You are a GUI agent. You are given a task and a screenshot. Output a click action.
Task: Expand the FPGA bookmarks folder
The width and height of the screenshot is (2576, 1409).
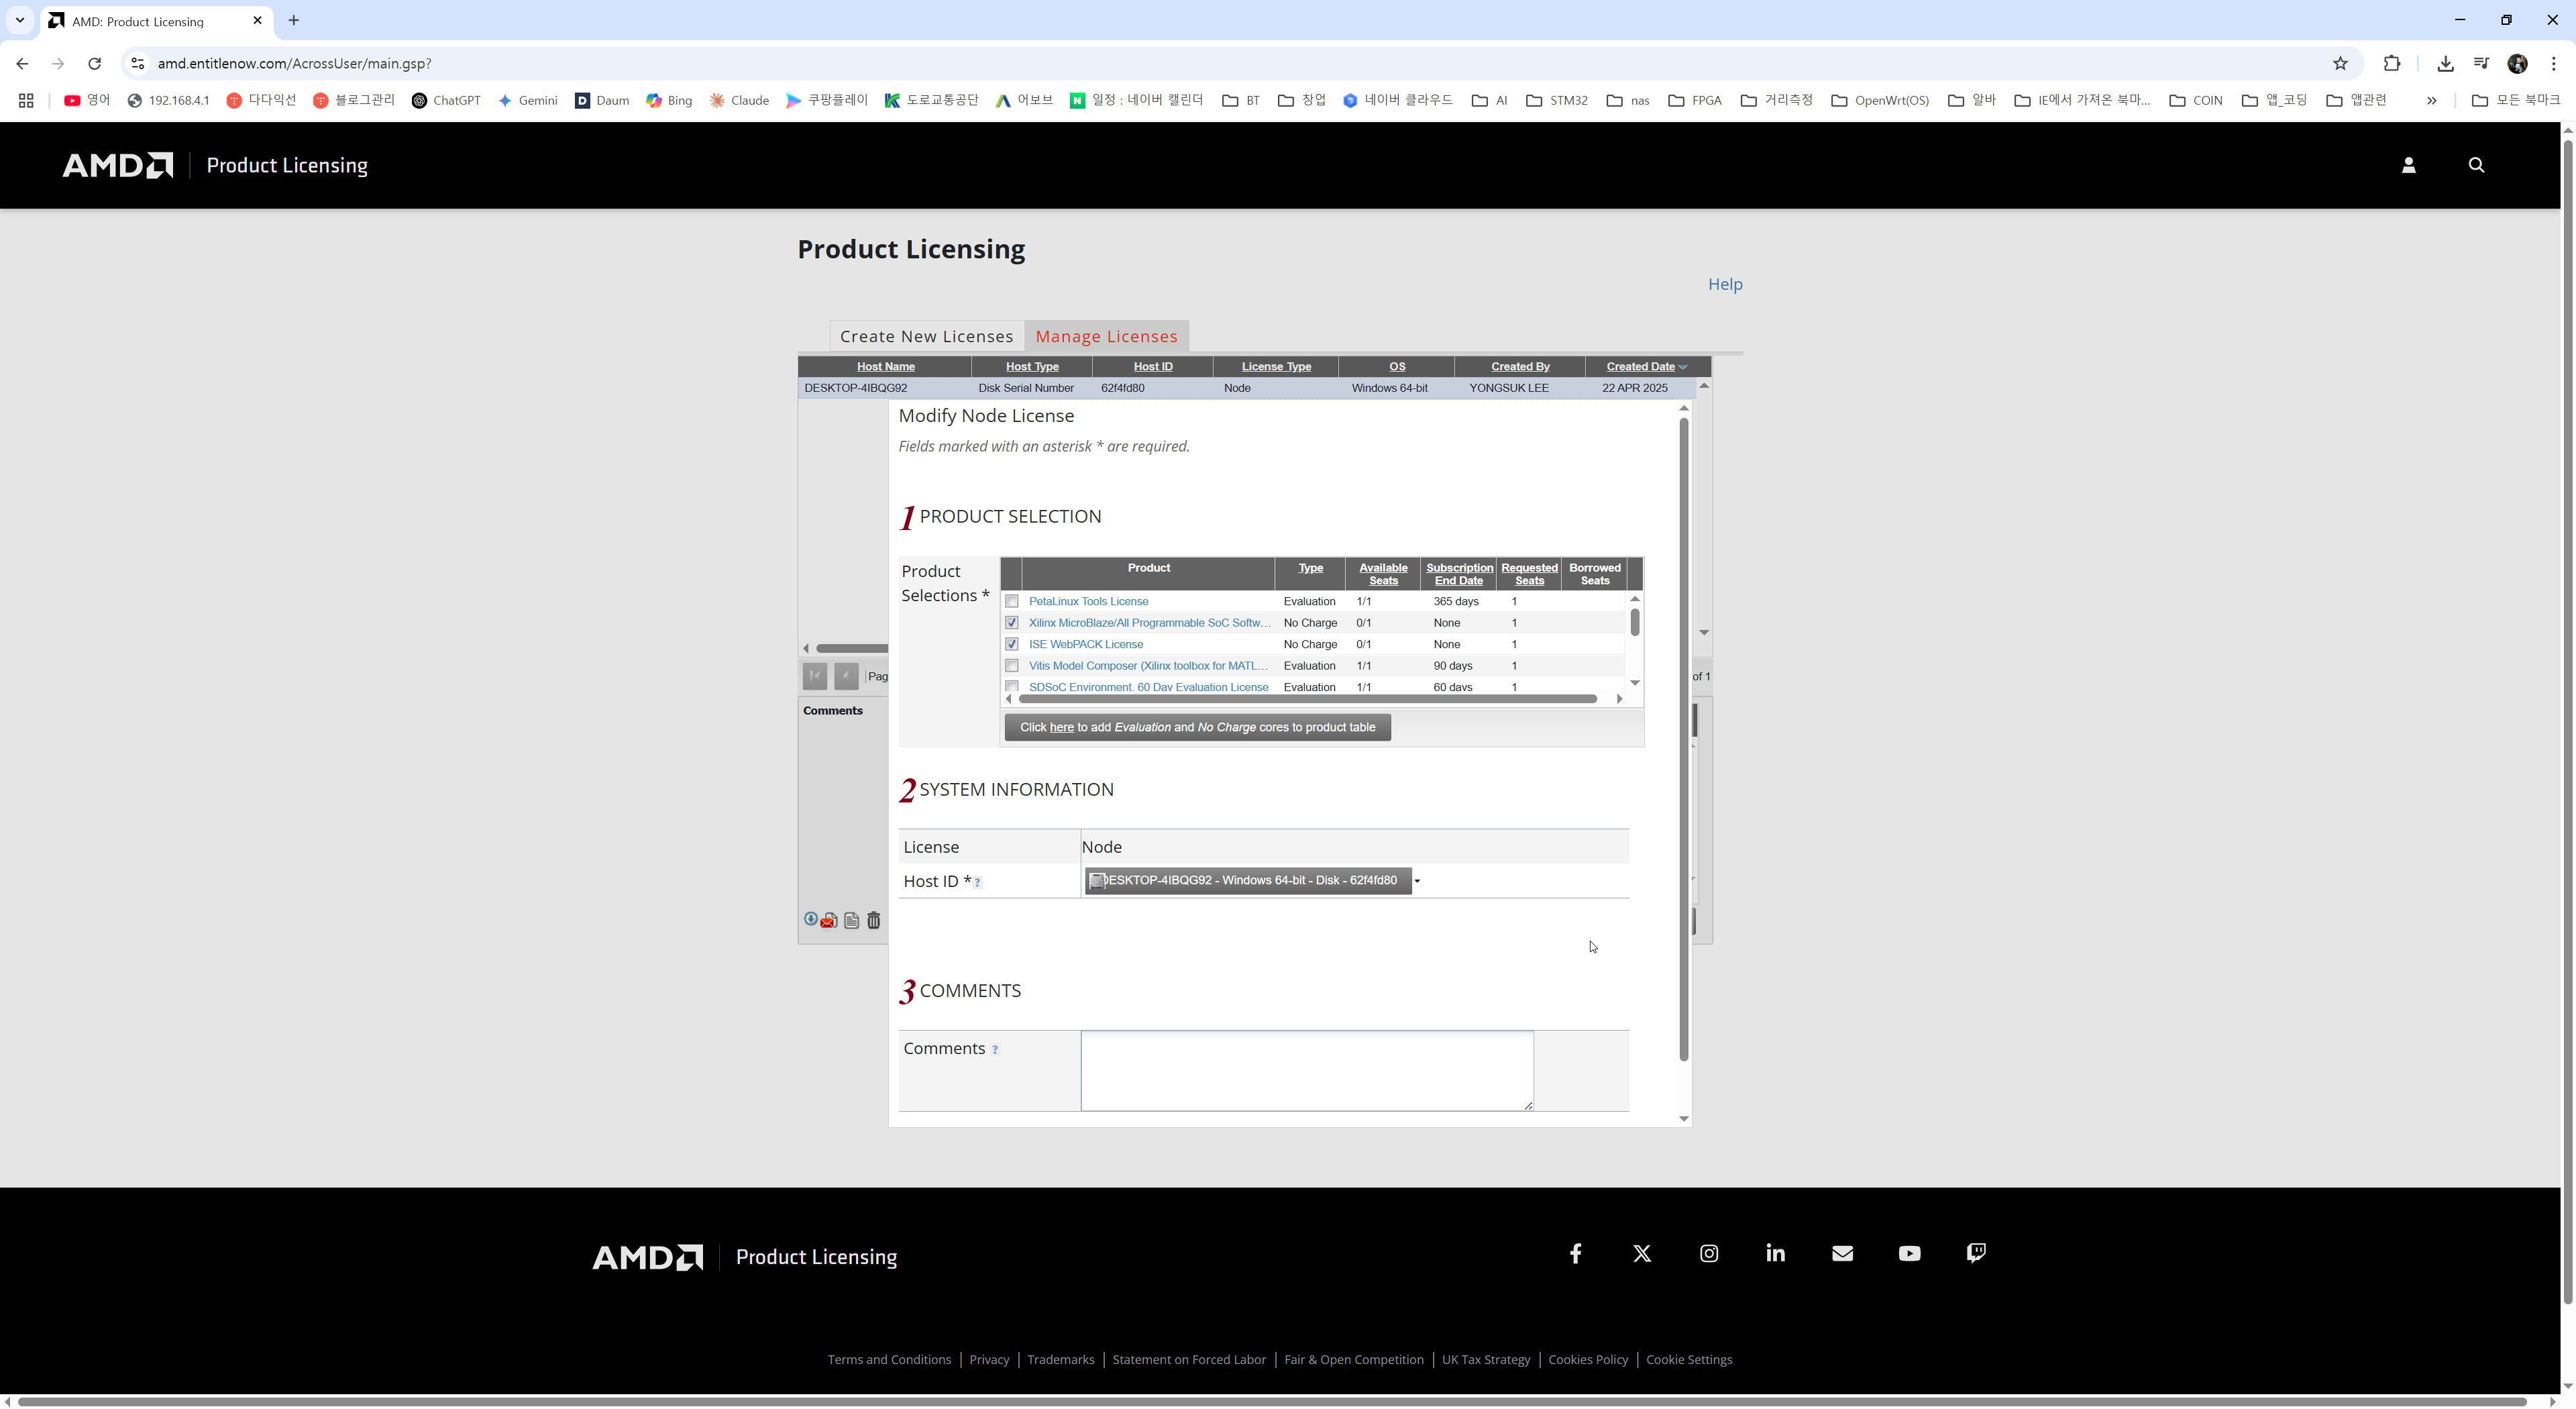[x=1695, y=100]
